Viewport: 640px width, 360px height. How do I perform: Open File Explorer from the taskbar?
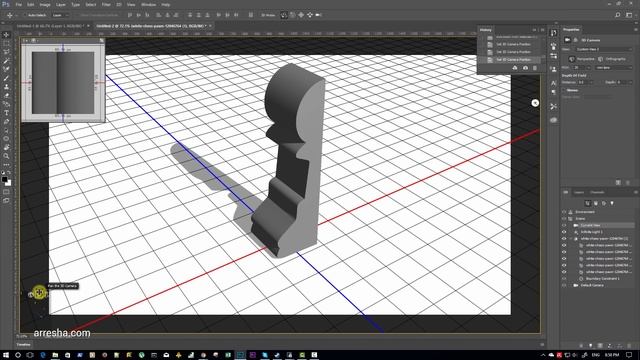(55, 355)
